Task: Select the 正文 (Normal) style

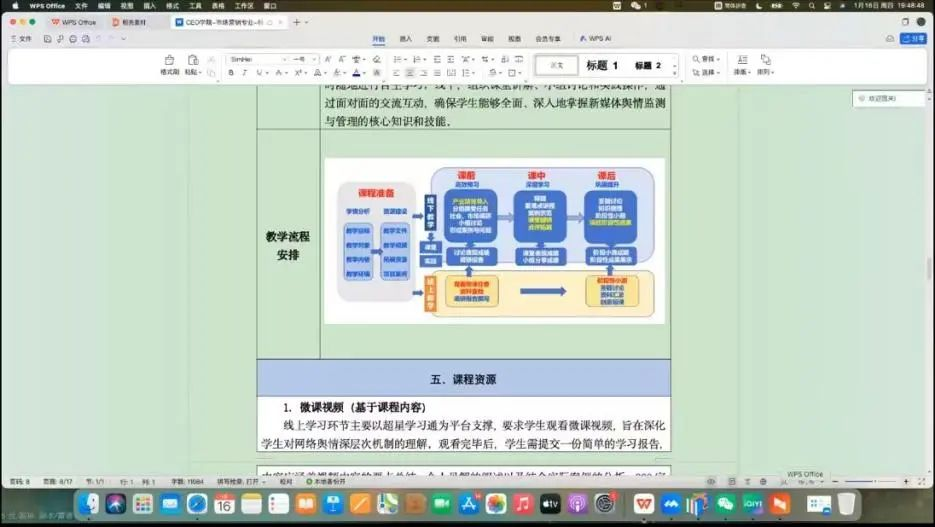Action: (x=556, y=66)
